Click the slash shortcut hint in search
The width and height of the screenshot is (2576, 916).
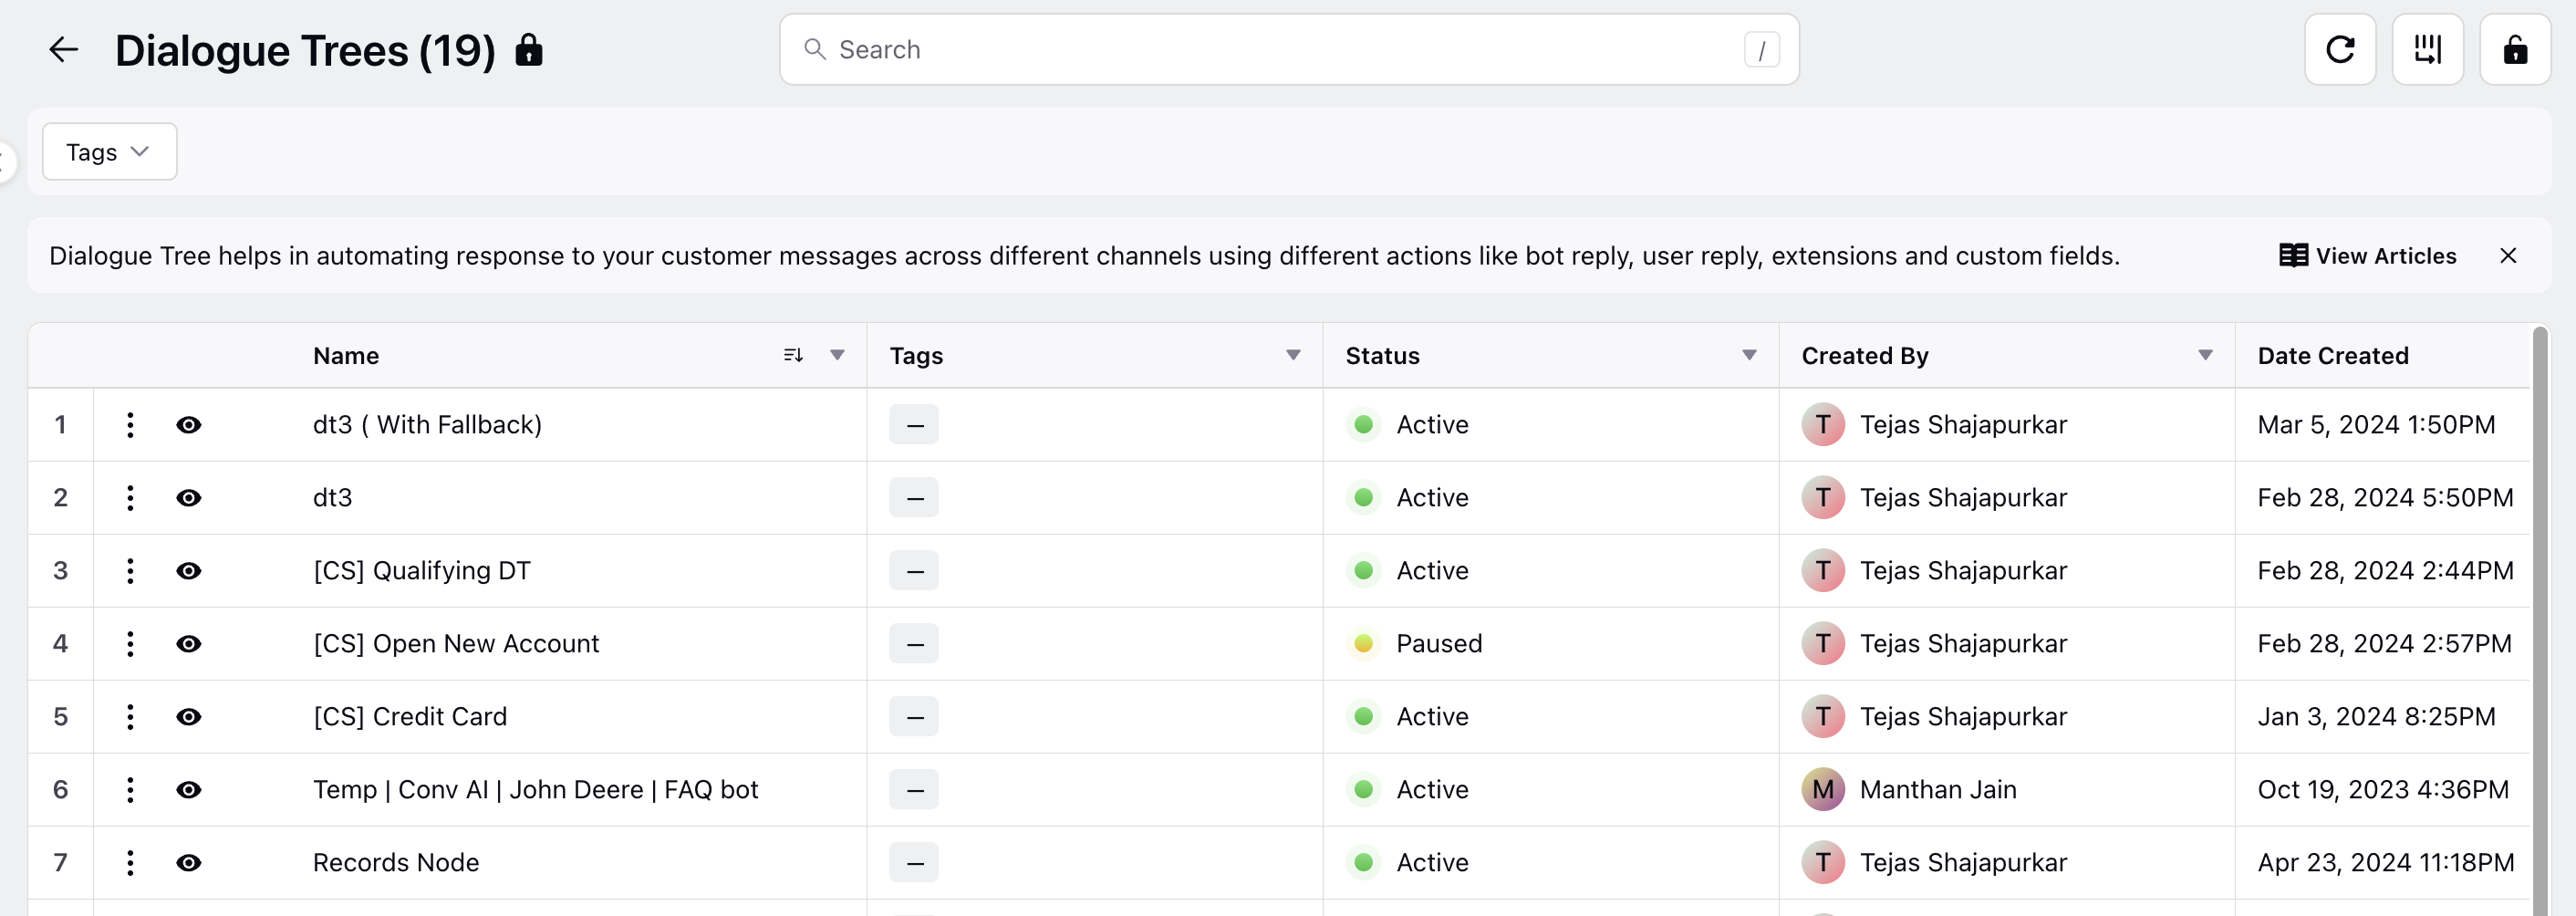click(1761, 50)
